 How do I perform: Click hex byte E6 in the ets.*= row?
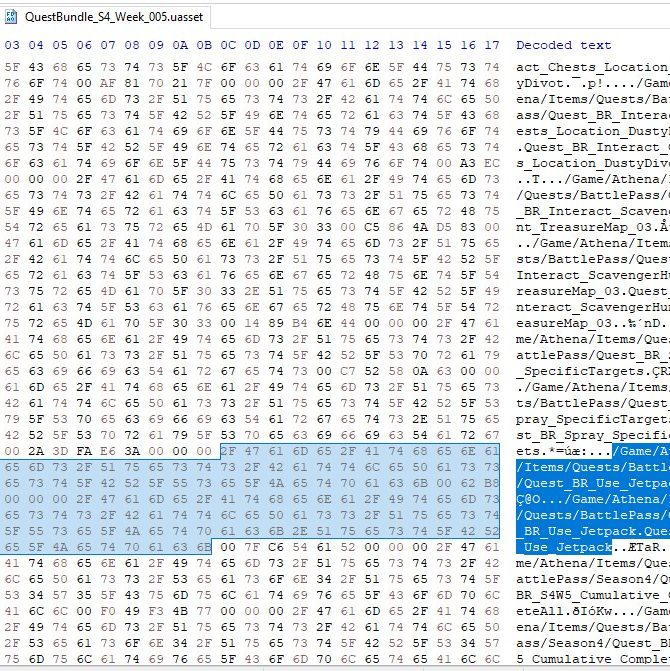108,451
